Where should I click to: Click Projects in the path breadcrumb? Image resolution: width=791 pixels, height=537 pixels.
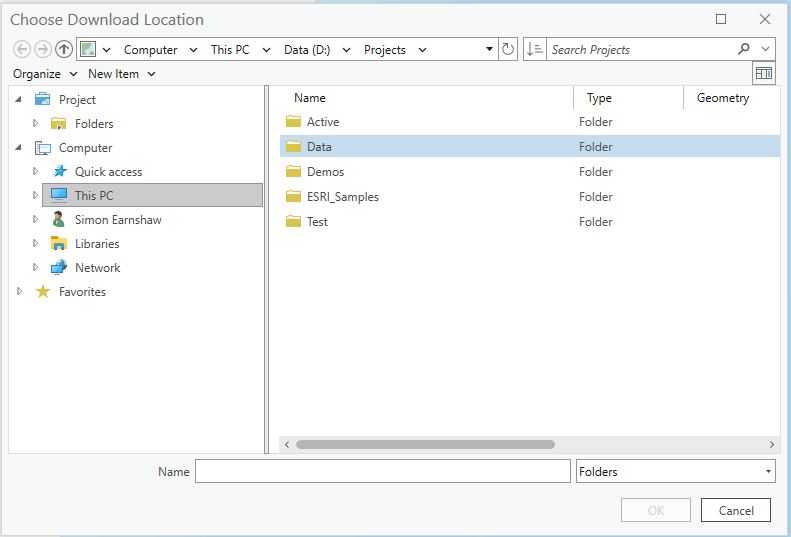(x=384, y=50)
